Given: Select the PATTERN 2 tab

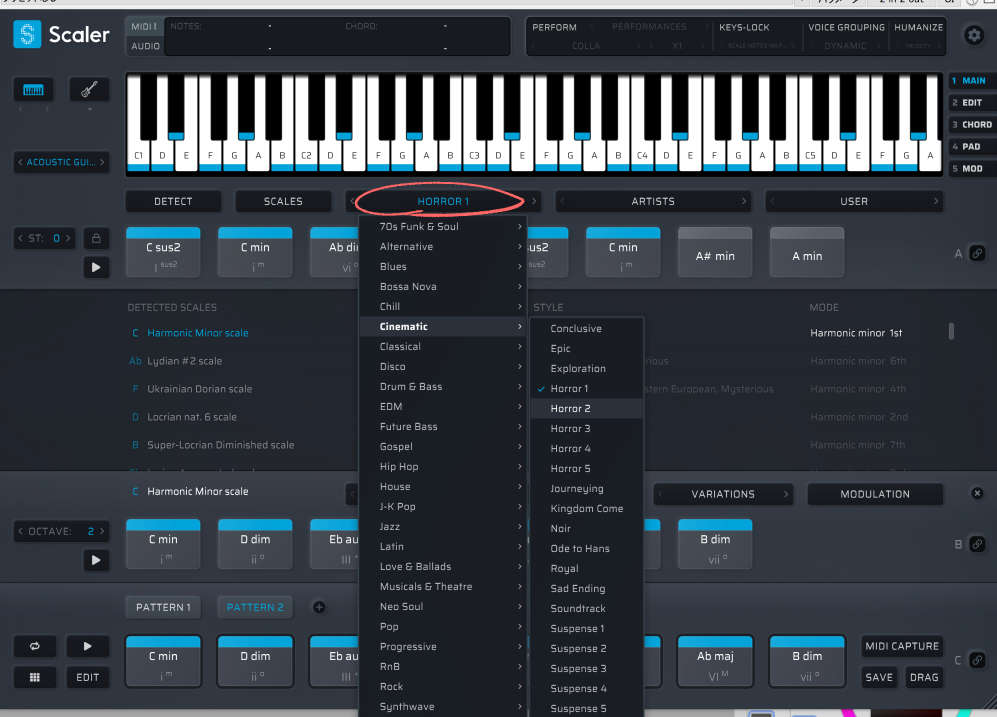Looking at the screenshot, I should 255,608.
